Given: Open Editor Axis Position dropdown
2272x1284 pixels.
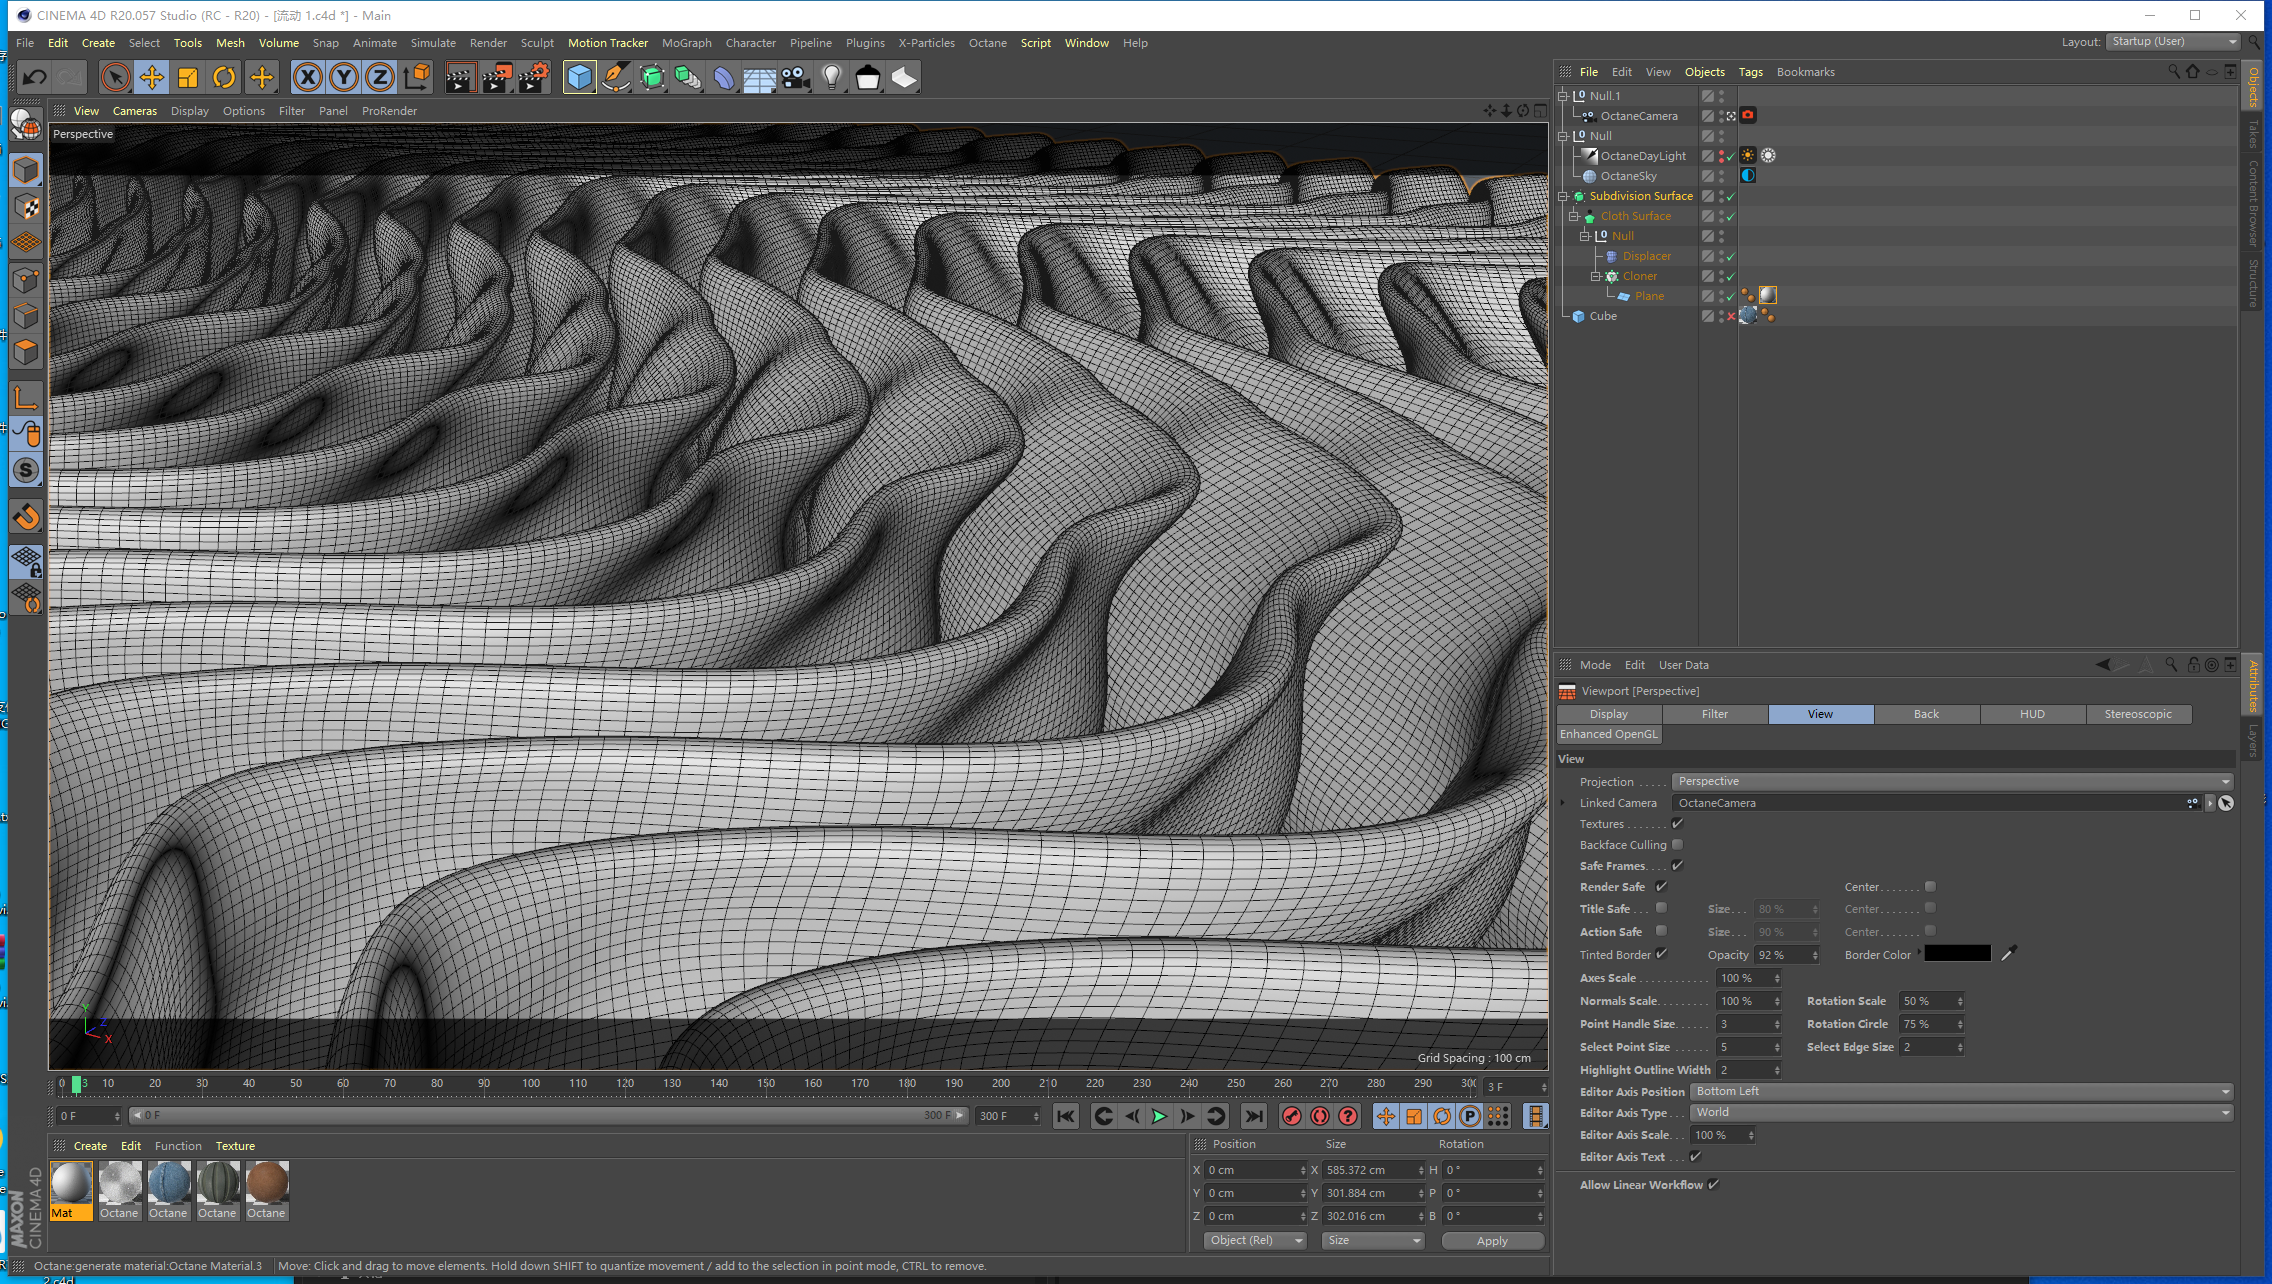Looking at the screenshot, I should [1961, 1092].
